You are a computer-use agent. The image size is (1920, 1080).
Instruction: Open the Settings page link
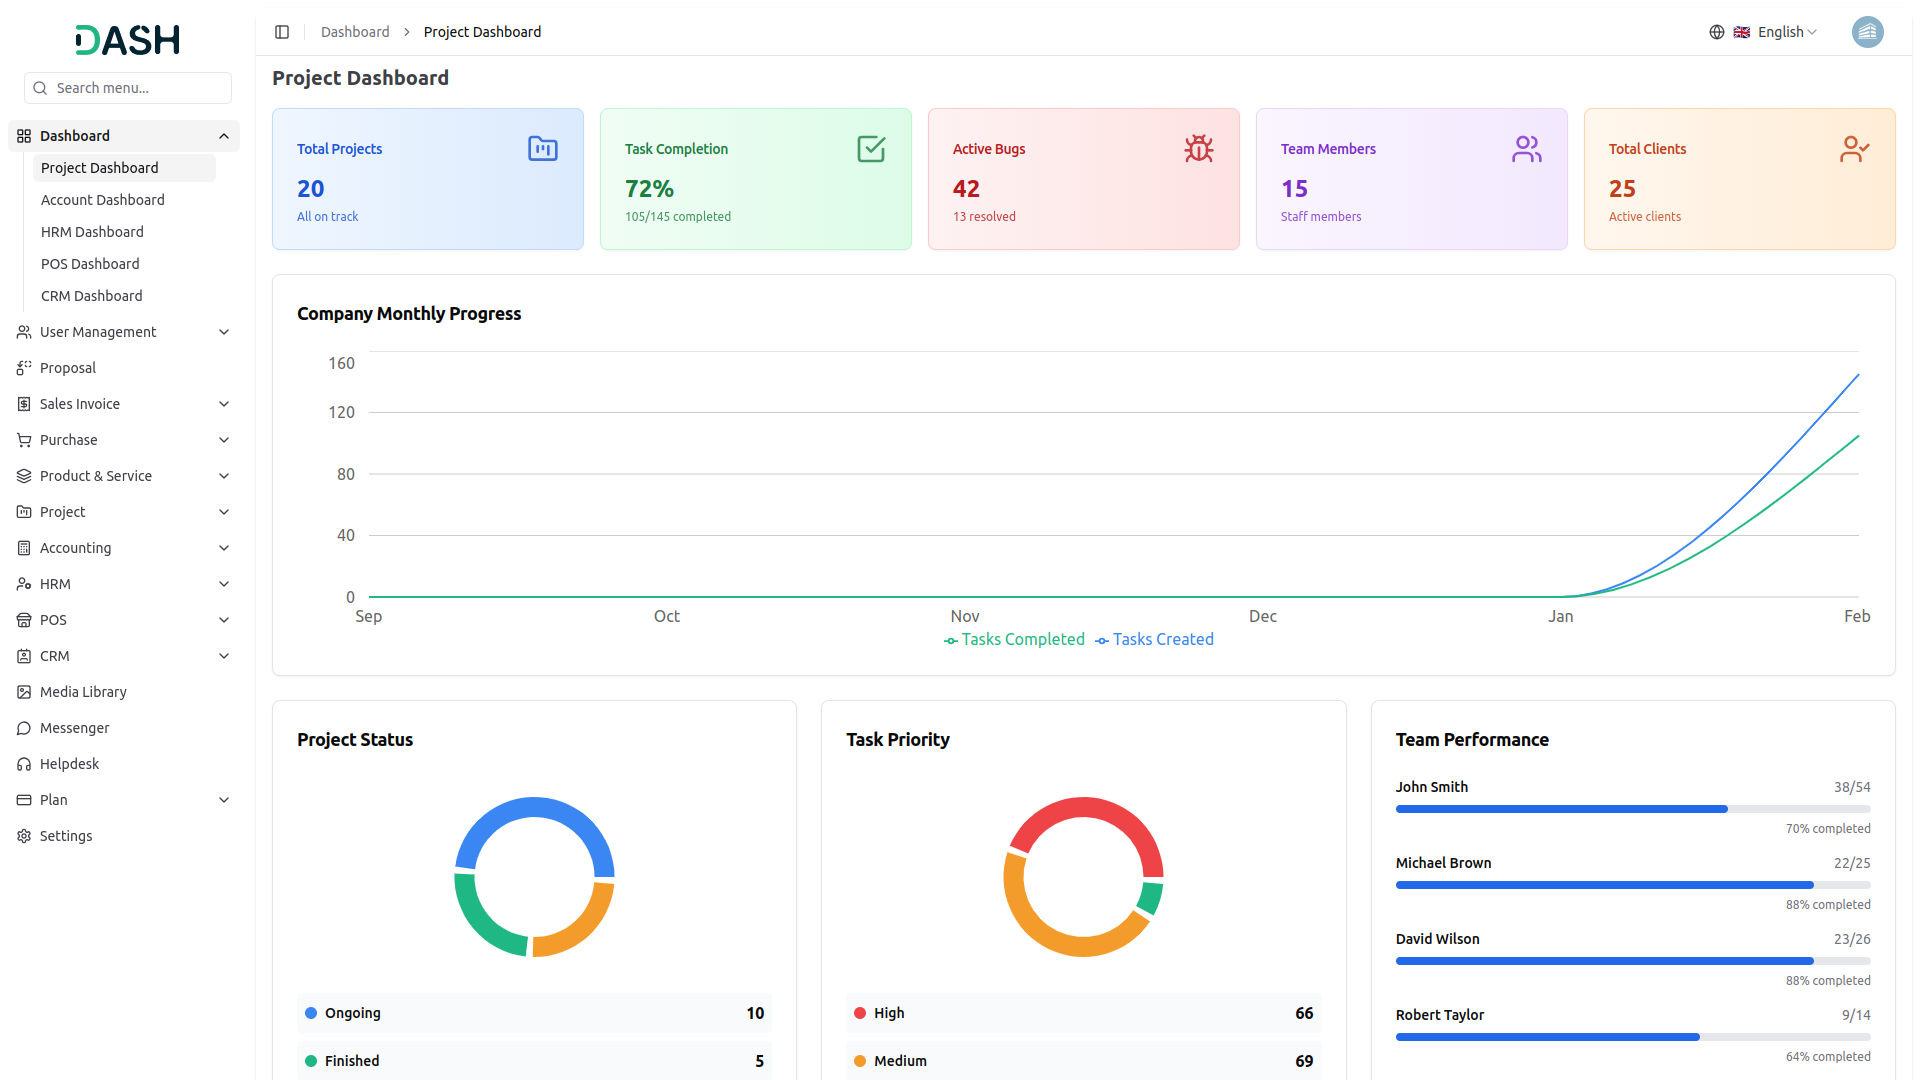(66, 836)
